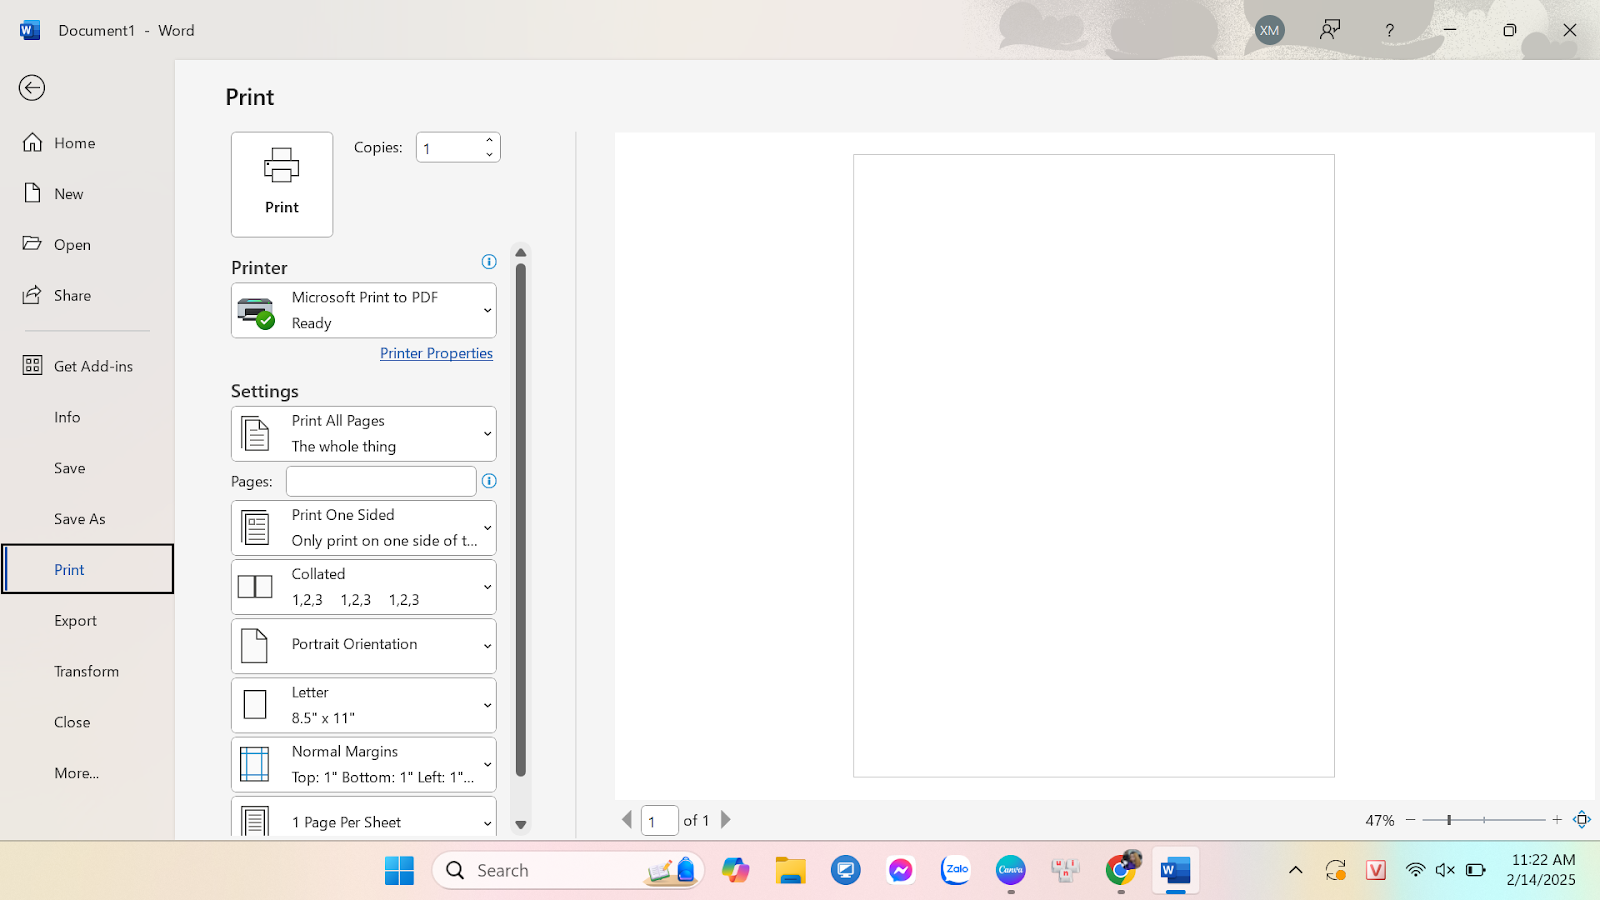This screenshot has width=1600, height=900.
Task: Go to previous page in print preview
Action: click(x=627, y=820)
